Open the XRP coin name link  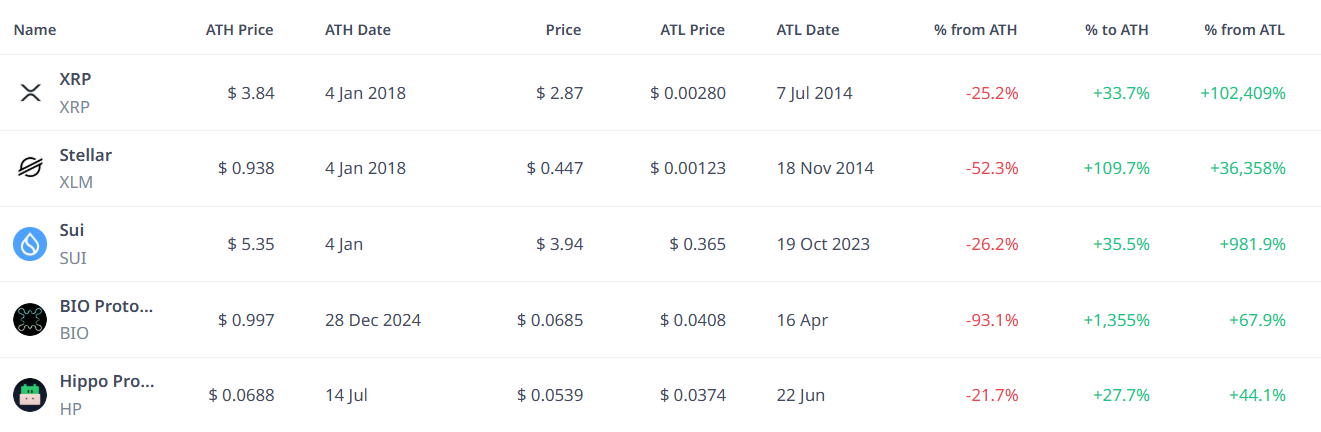(76, 79)
